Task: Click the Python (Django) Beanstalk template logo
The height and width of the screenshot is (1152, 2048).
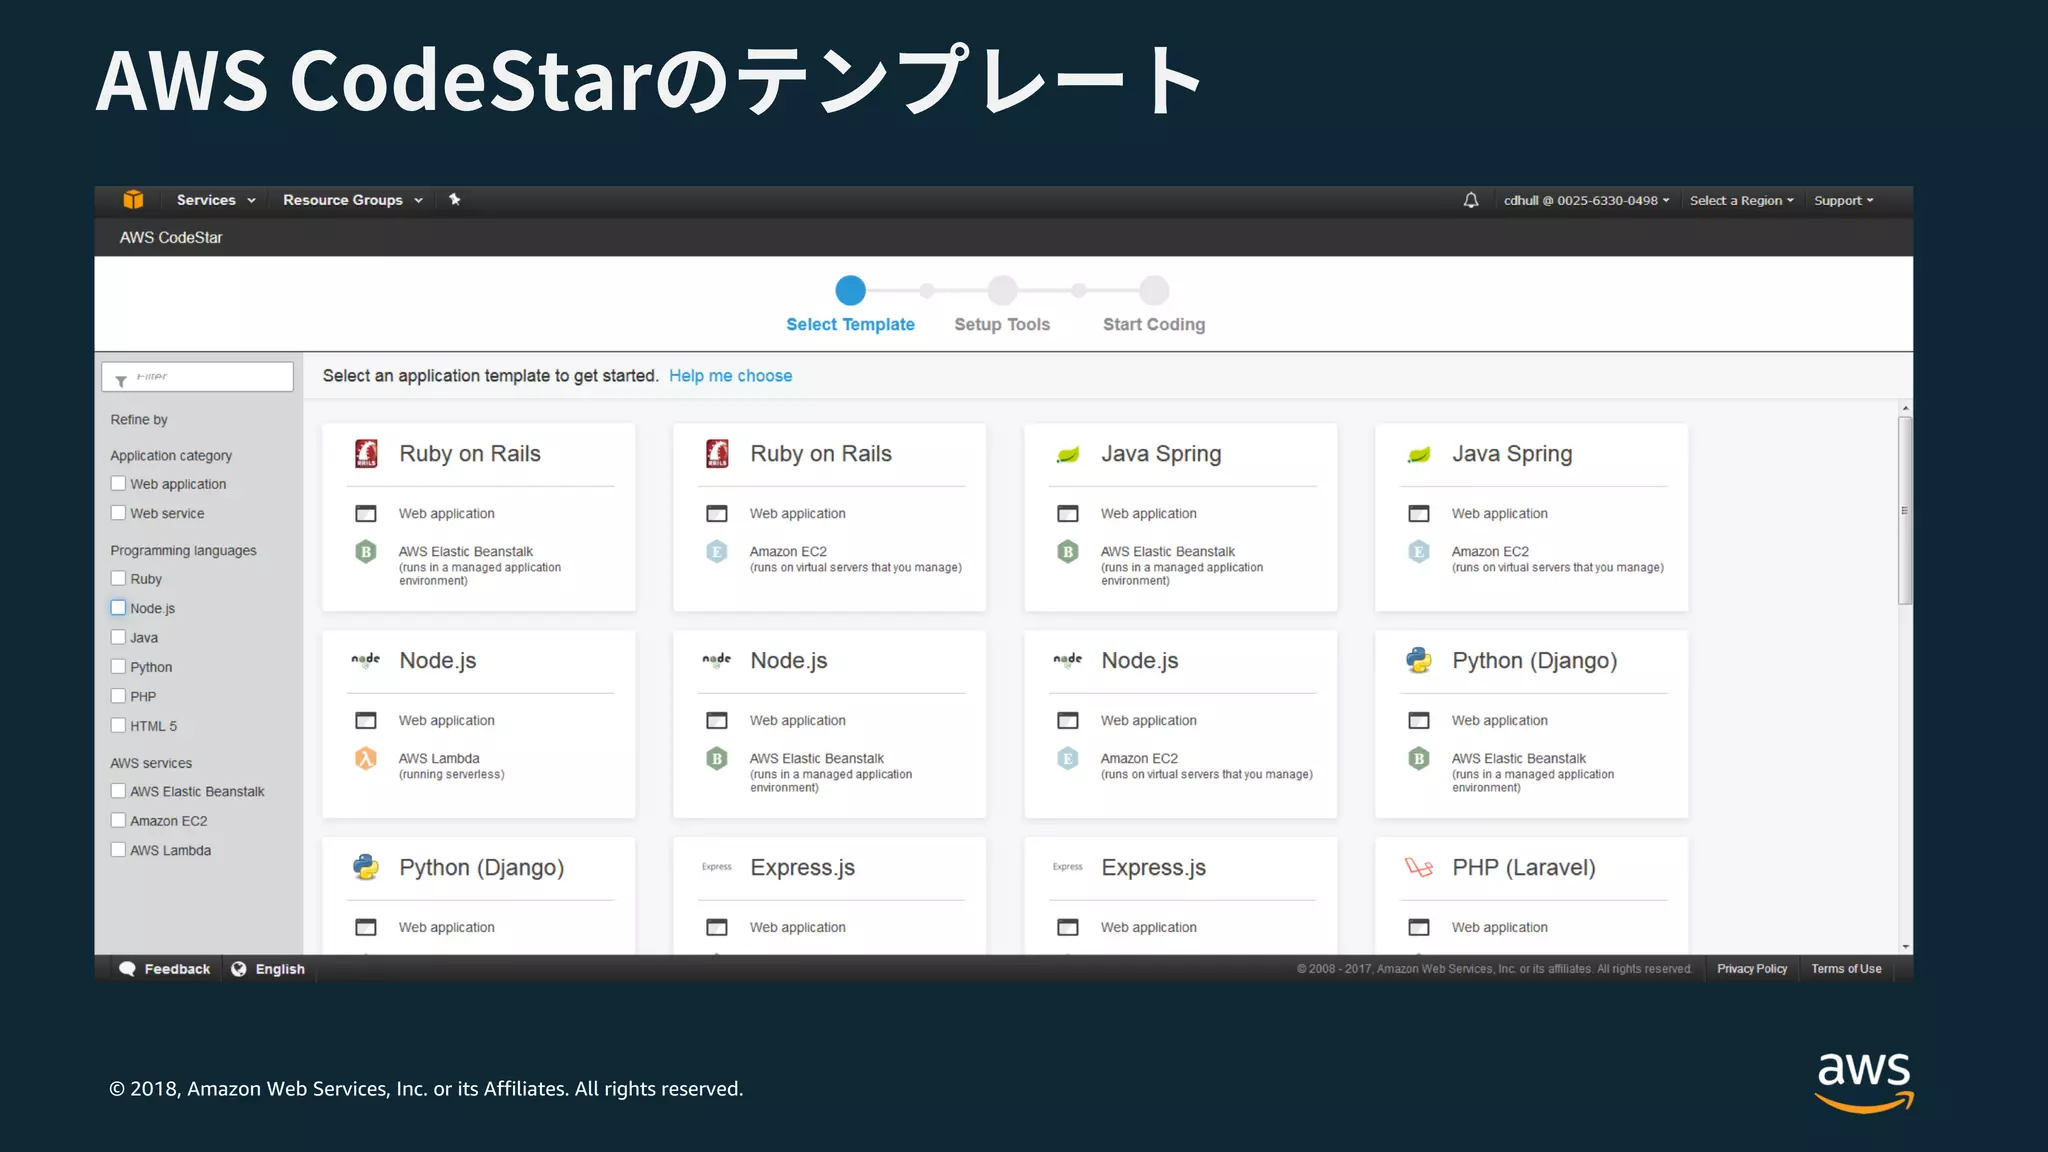Action: pyautogui.click(x=1418, y=660)
